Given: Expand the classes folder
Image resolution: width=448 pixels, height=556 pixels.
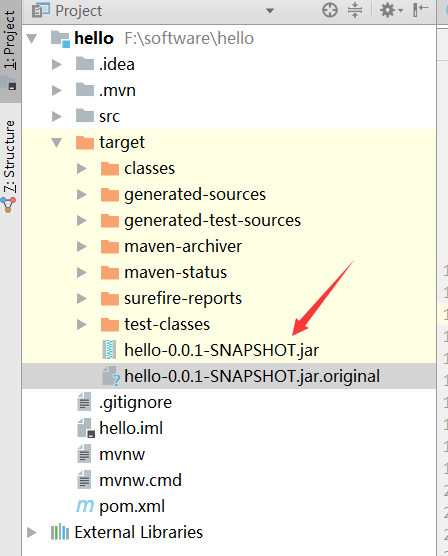Looking at the screenshot, I should pos(82,168).
